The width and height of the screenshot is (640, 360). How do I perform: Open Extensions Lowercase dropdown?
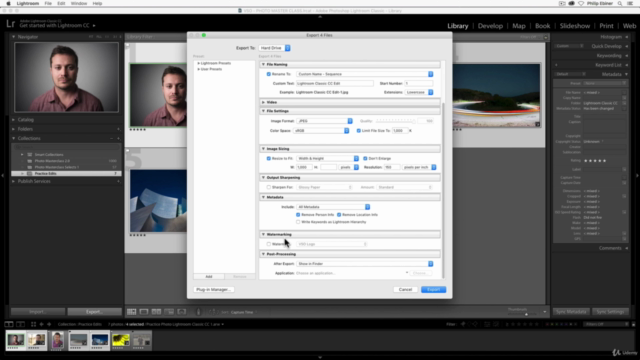(419, 92)
